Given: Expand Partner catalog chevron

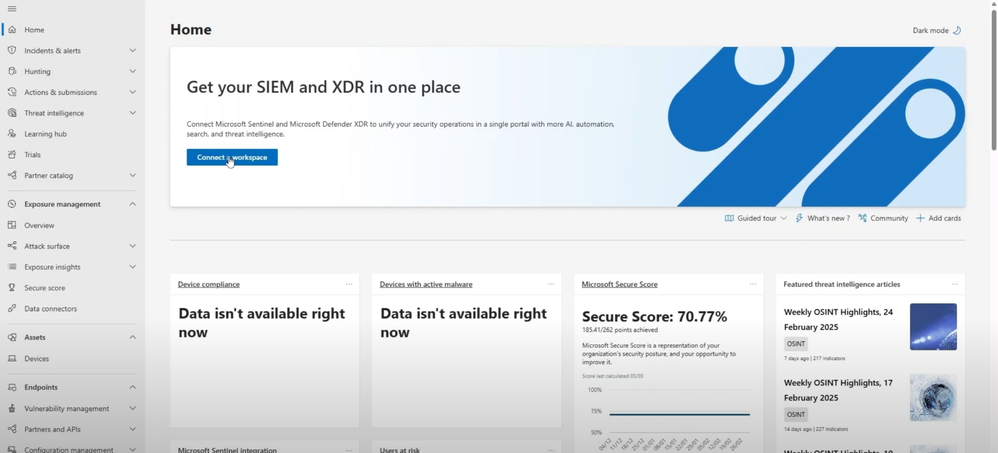Looking at the screenshot, I should (132, 176).
